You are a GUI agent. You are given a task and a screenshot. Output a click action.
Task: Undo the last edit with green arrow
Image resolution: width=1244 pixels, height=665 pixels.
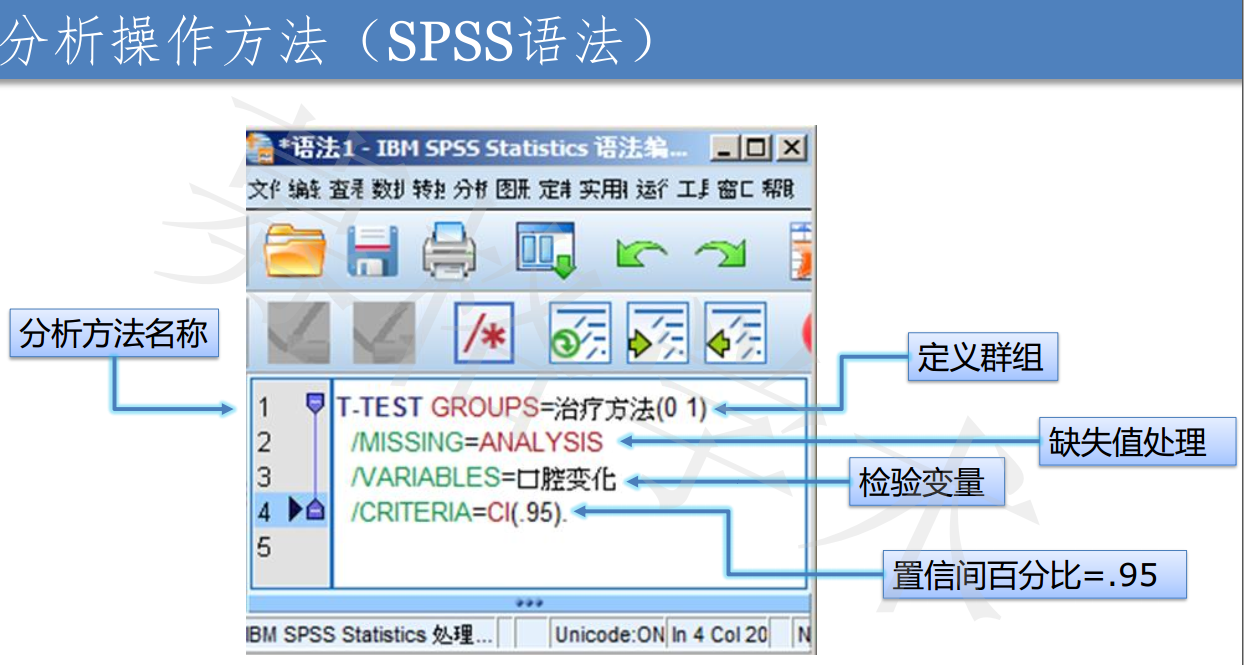pos(641,253)
